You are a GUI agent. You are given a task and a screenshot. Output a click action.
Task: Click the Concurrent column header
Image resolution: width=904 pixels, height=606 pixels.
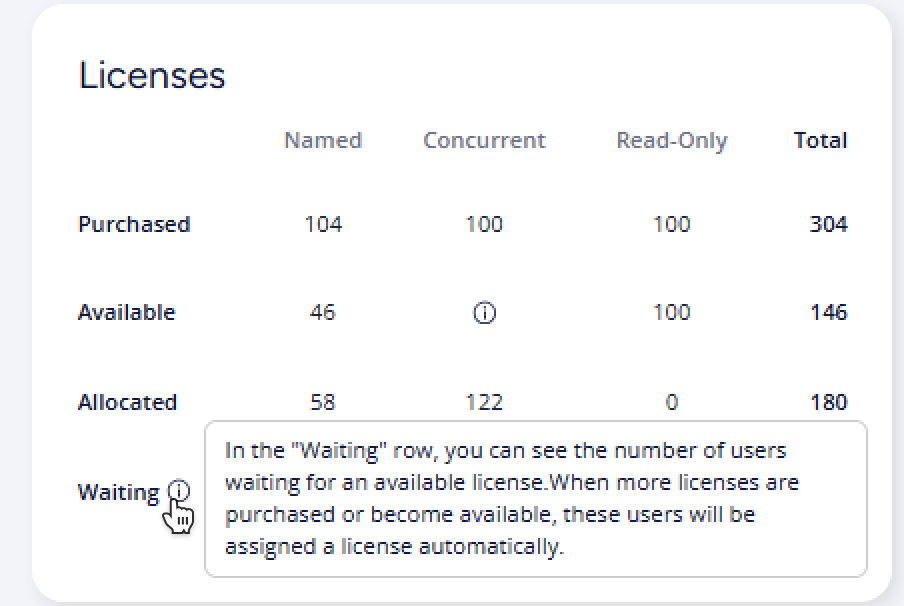point(484,141)
